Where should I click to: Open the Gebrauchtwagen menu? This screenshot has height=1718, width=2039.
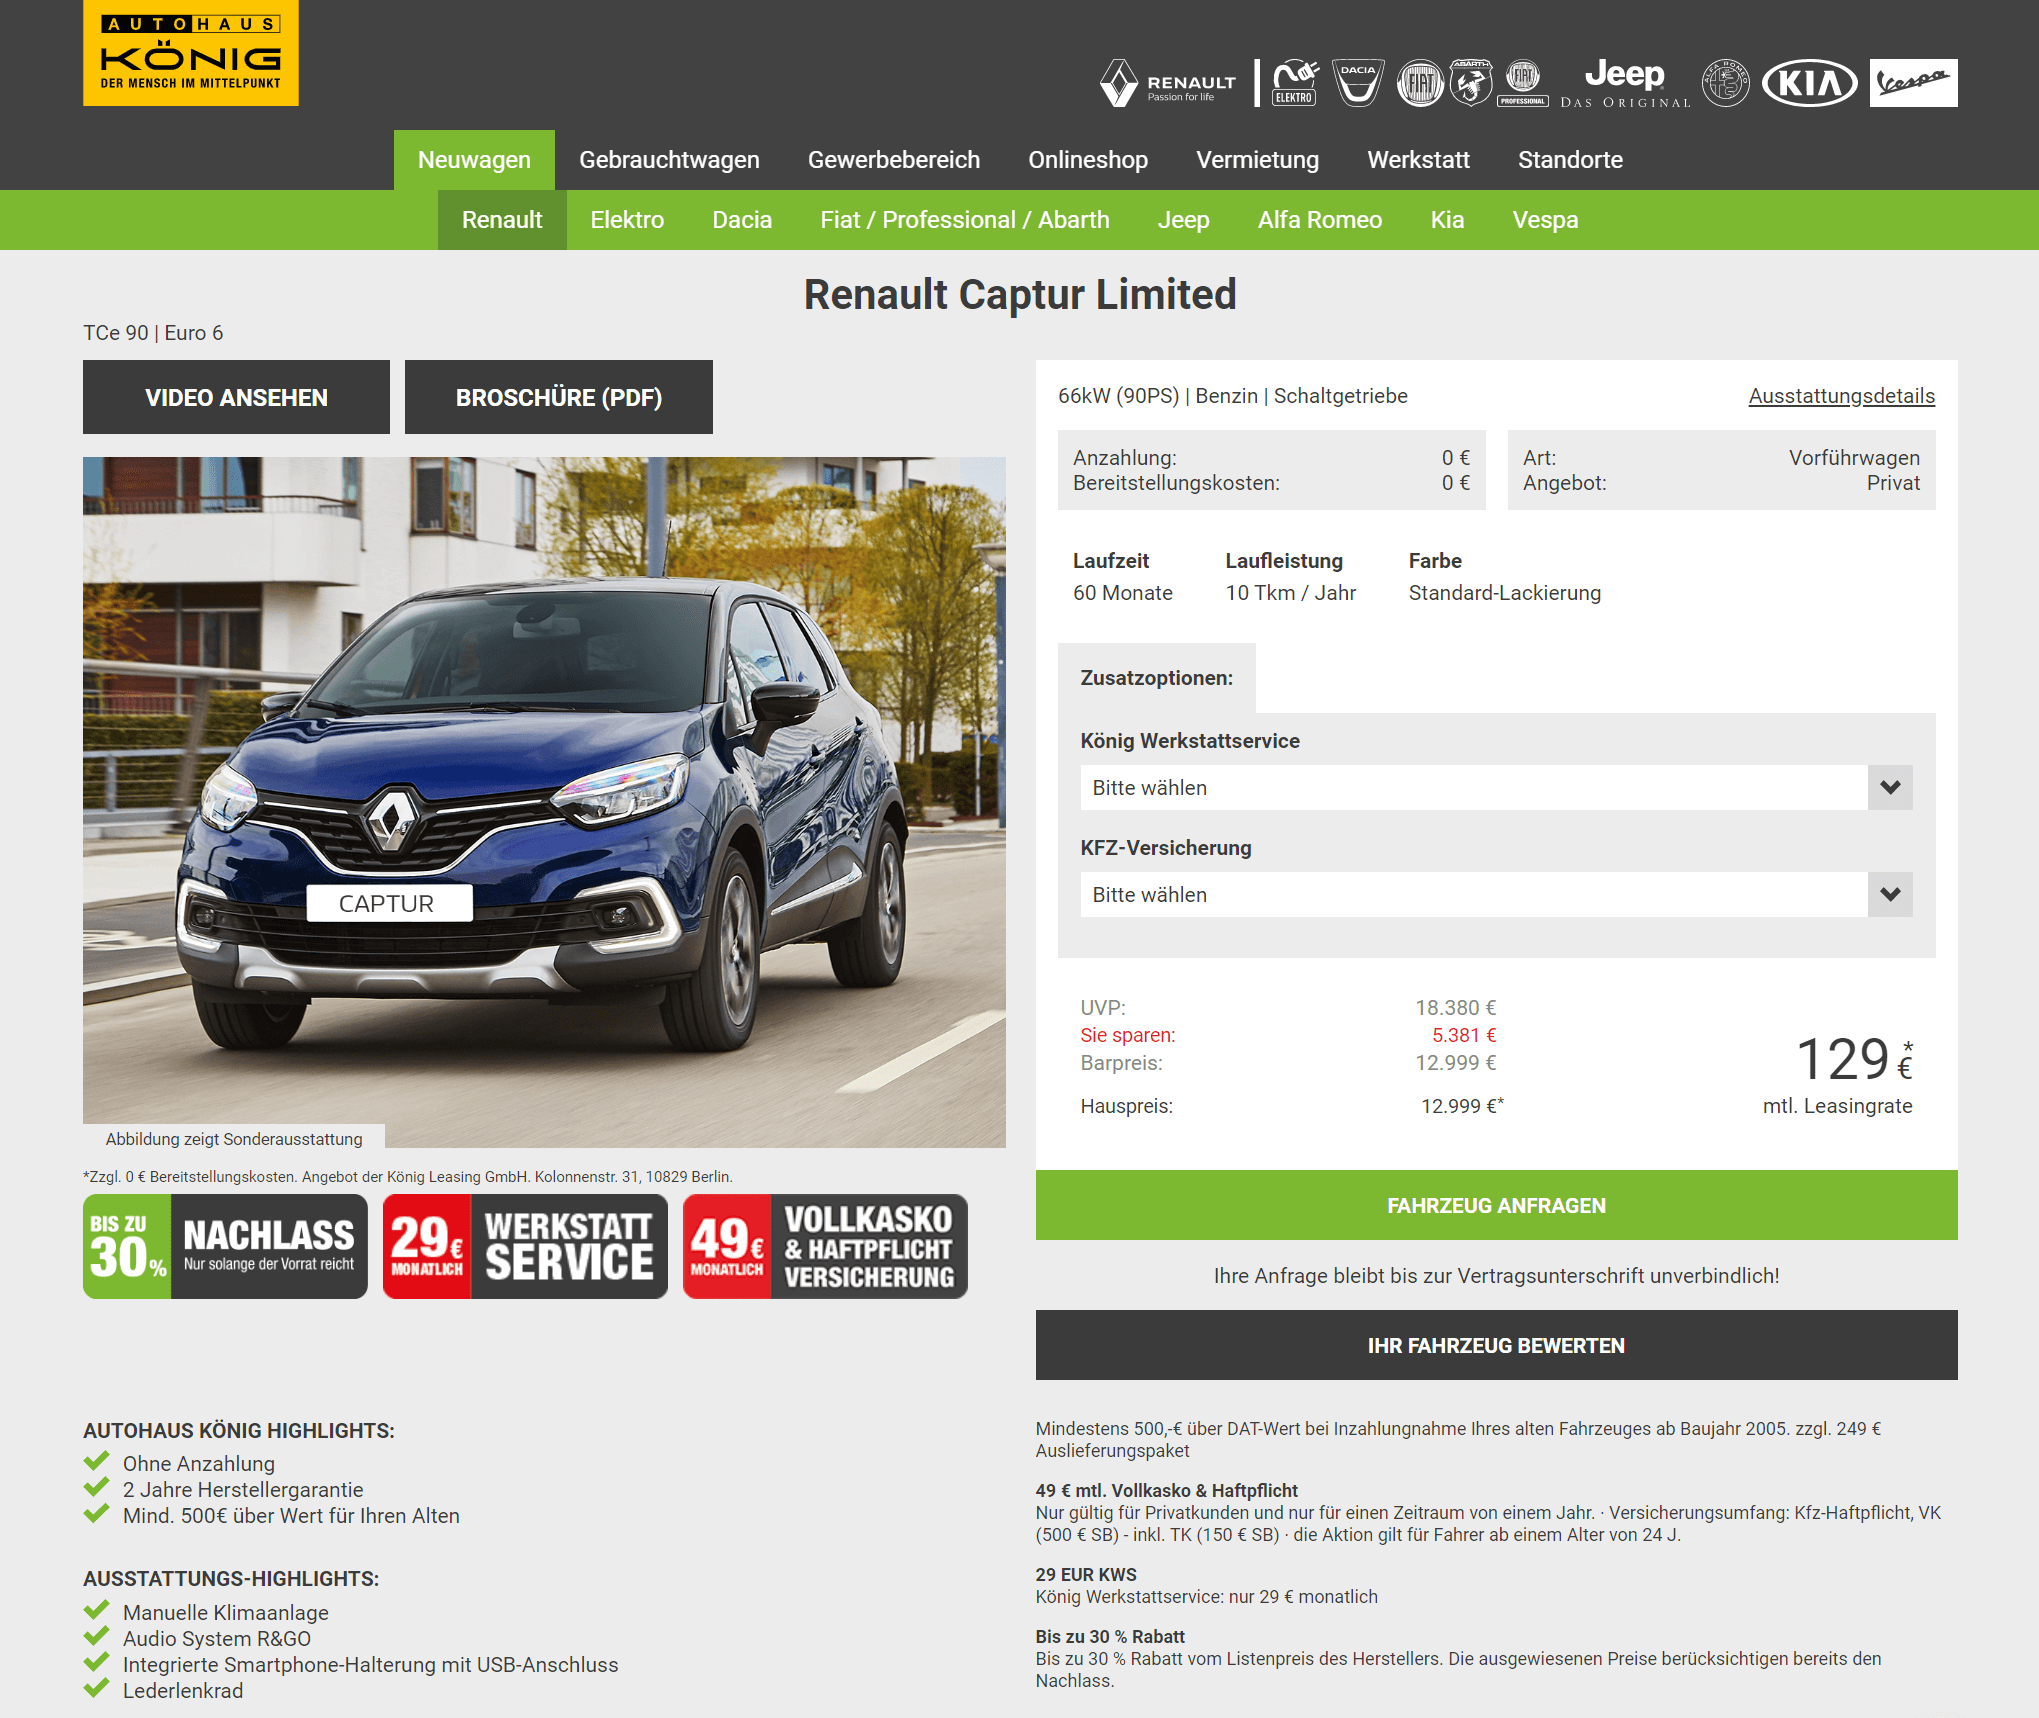(669, 160)
